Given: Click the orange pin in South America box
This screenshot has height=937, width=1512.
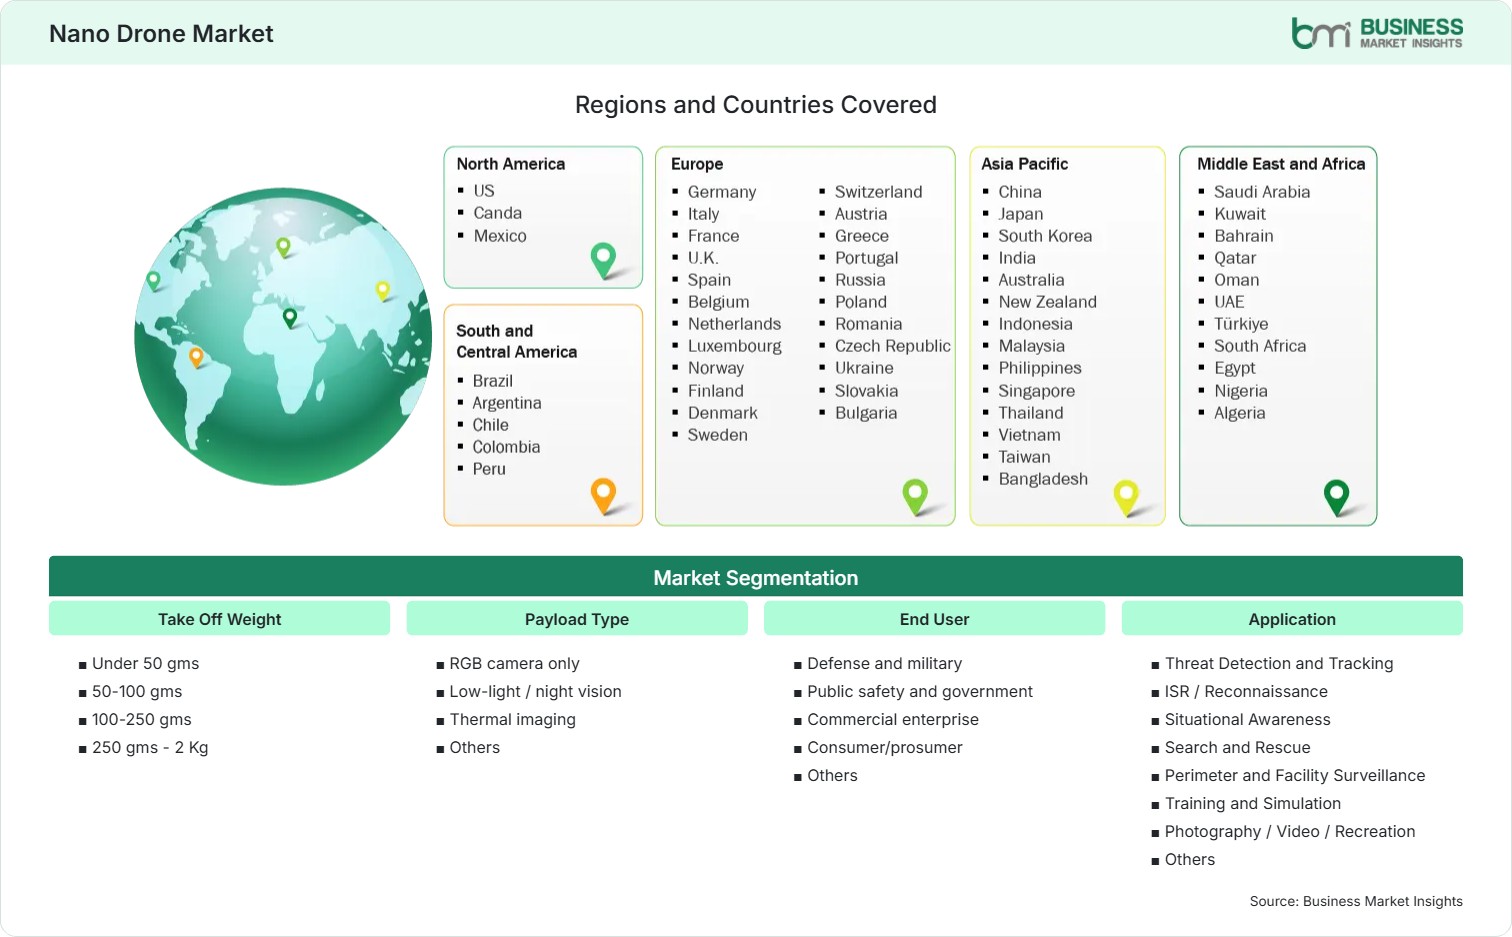Looking at the screenshot, I should pyautogui.click(x=603, y=495).
